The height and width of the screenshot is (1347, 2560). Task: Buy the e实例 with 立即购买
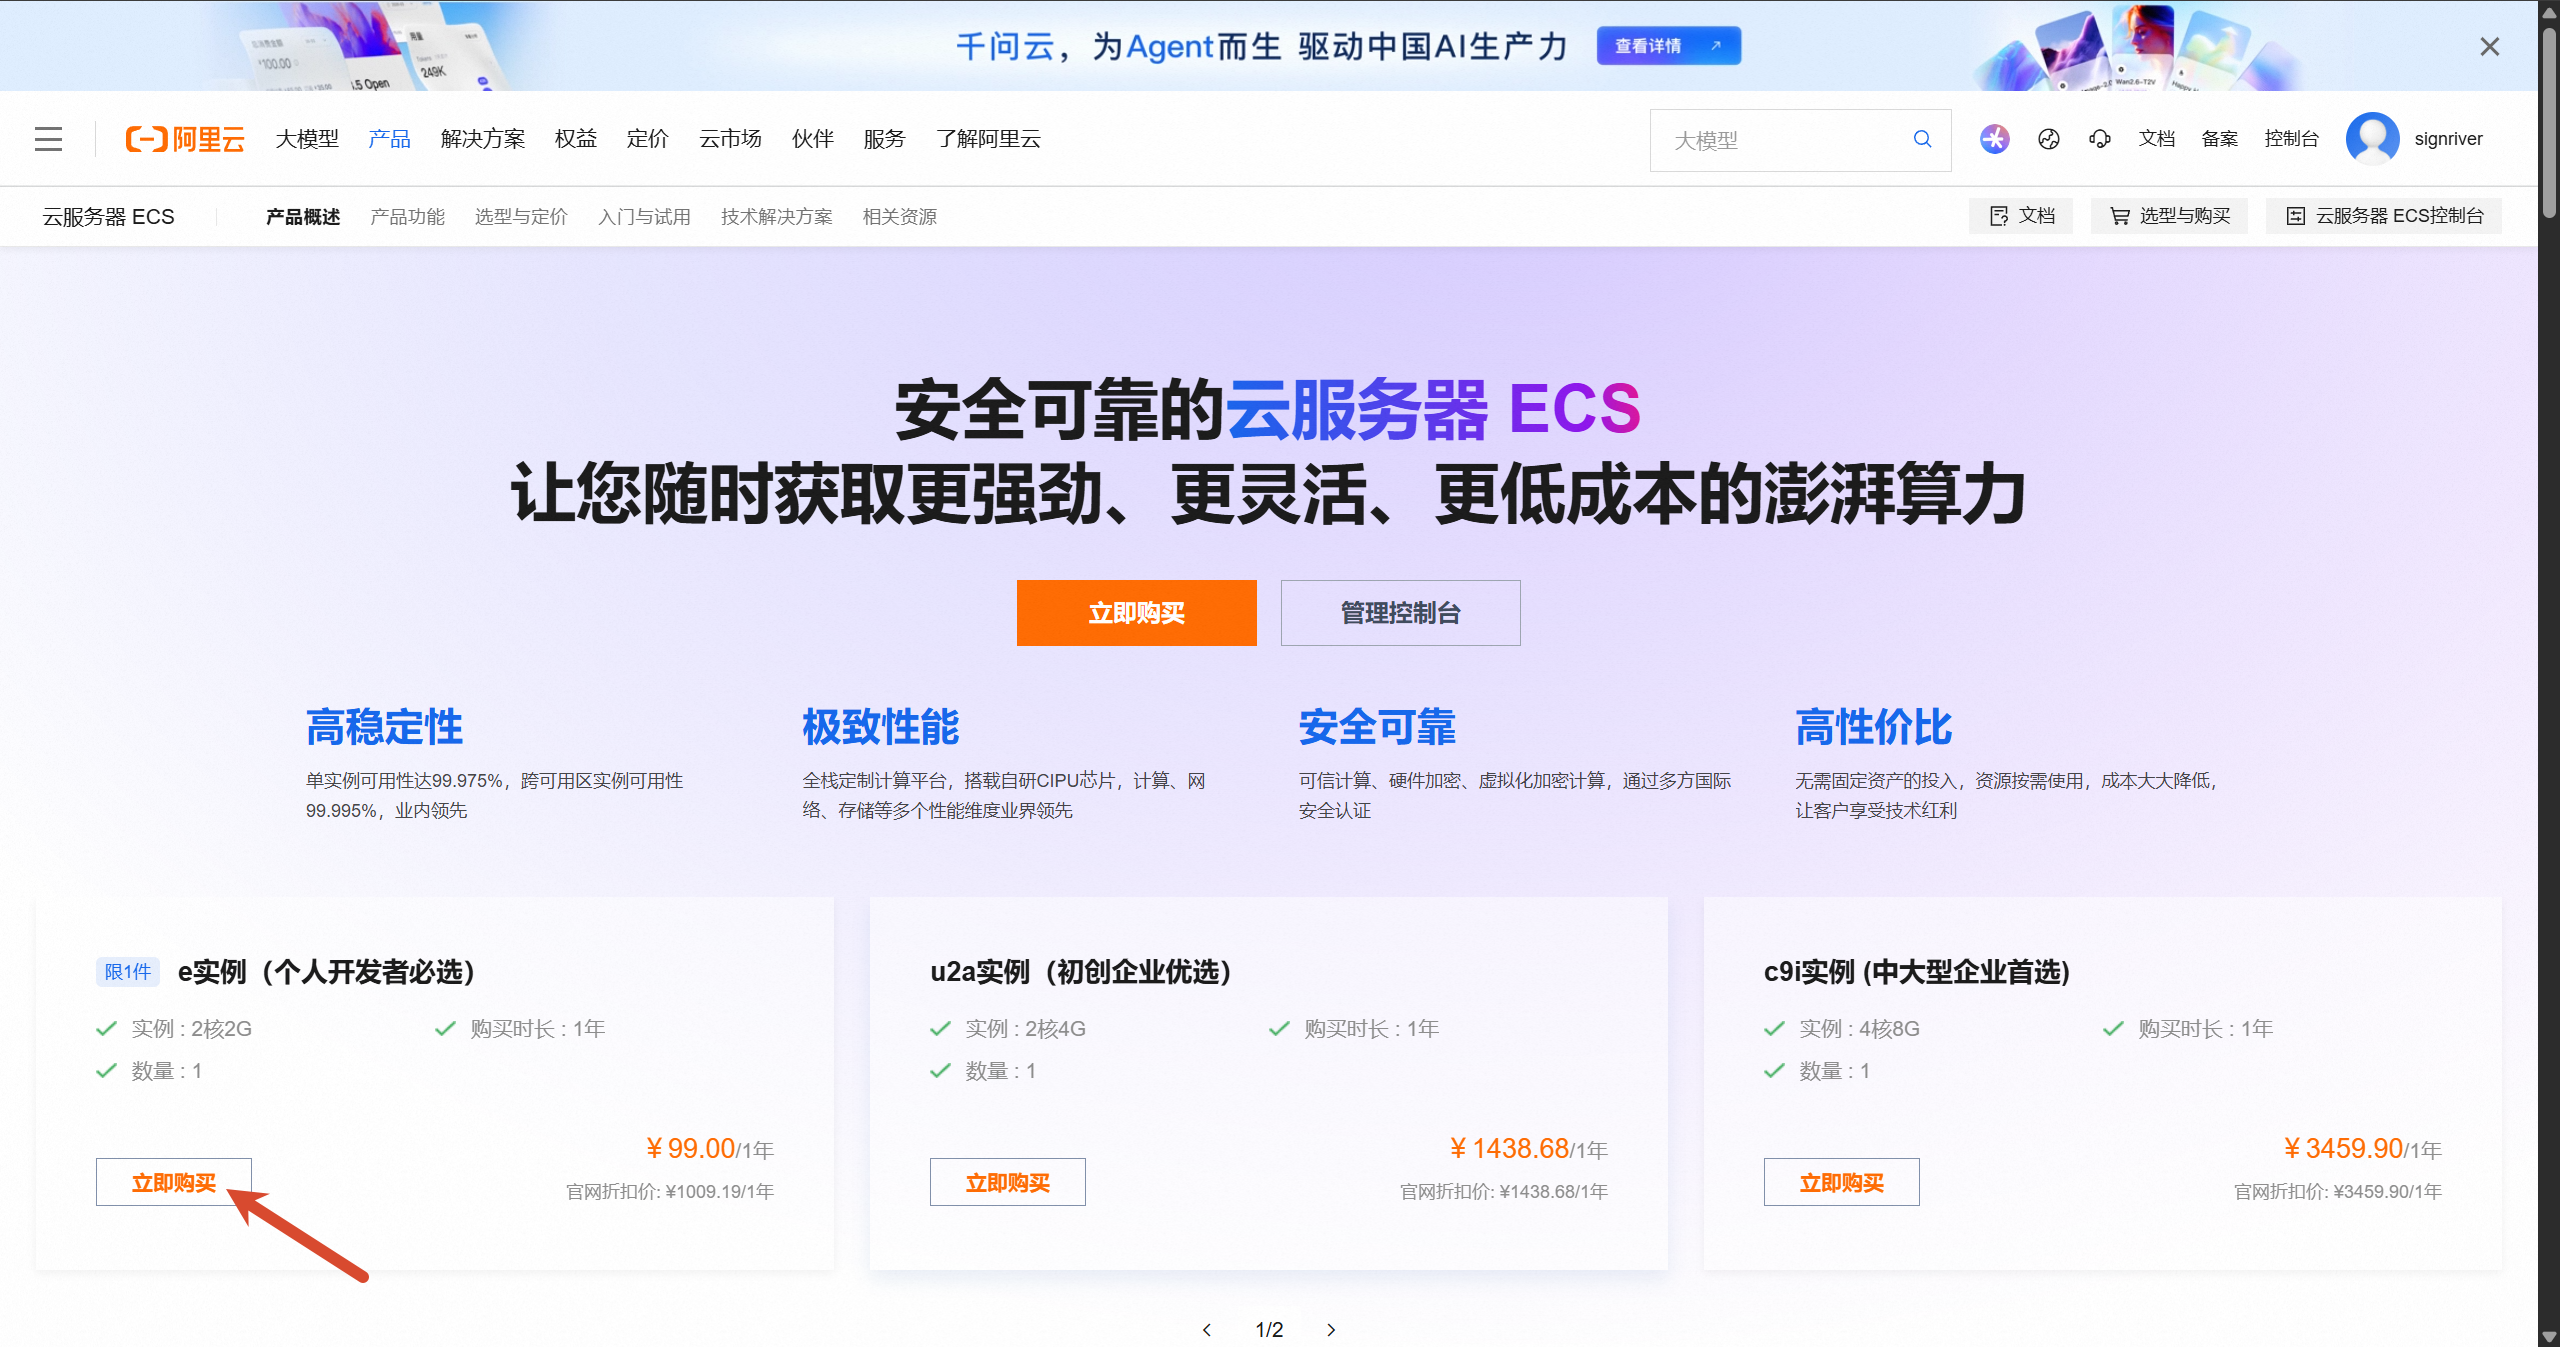pyautogui.click(x=174, y=1182)
